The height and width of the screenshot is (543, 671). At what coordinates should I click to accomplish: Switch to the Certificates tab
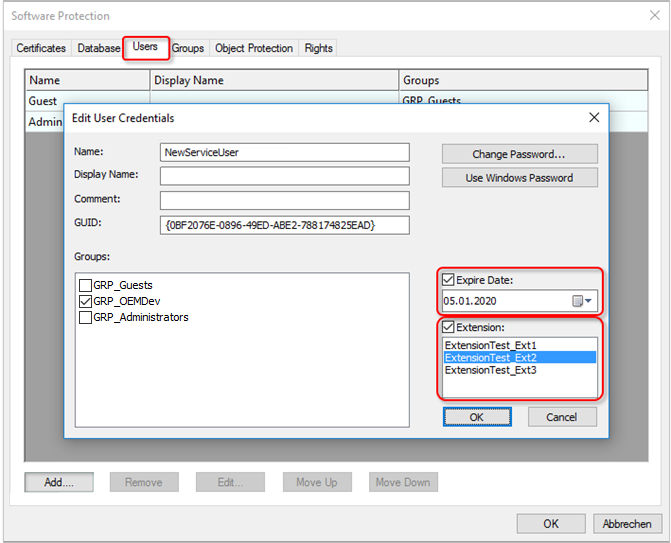tap(41, 48)
